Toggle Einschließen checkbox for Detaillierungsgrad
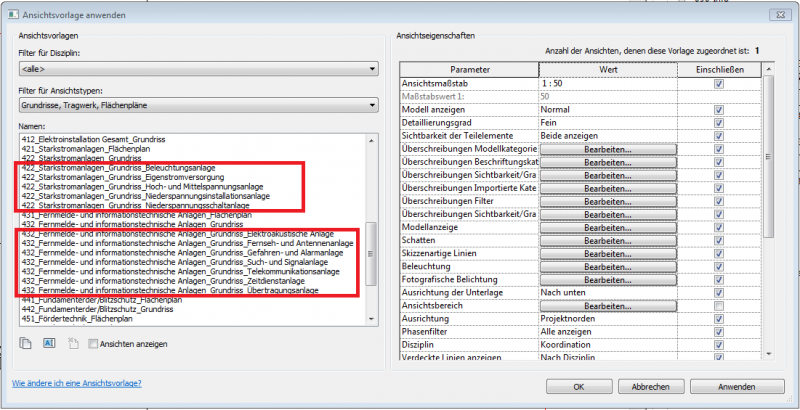The height and width of the screenshot is (410, 800). click(718, 122)
